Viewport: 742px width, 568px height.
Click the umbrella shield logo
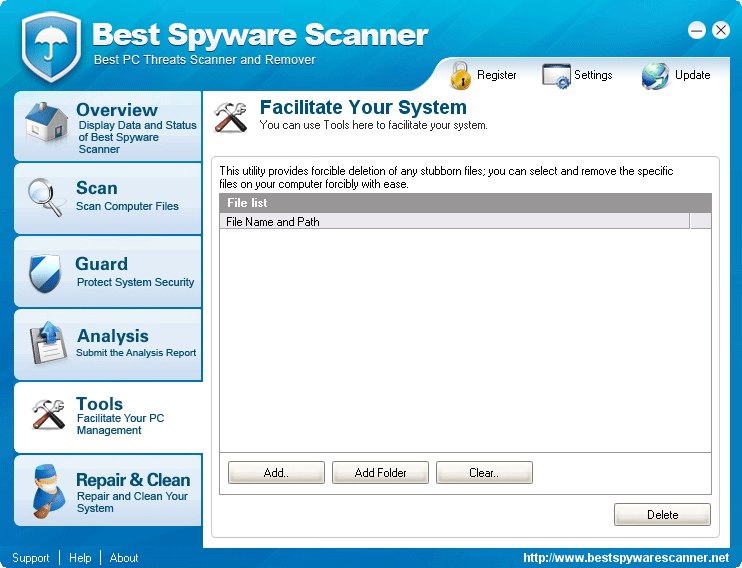click(51, 46)
